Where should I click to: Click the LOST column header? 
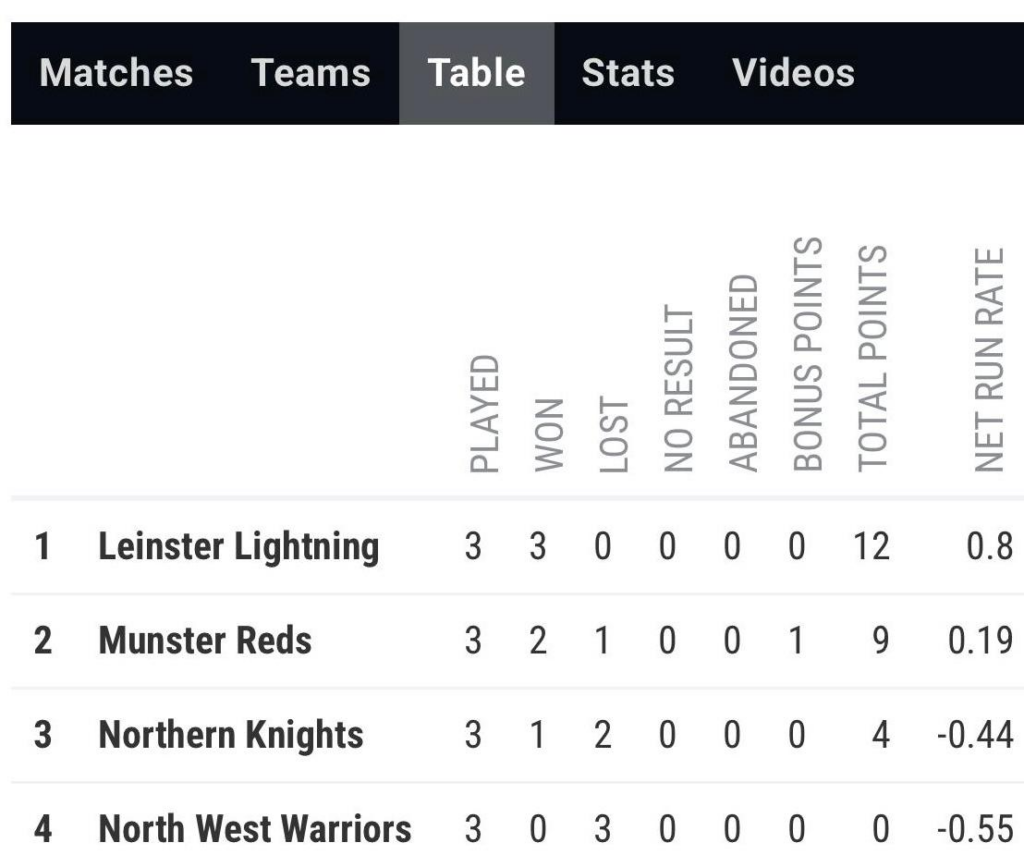pos(614,434)
